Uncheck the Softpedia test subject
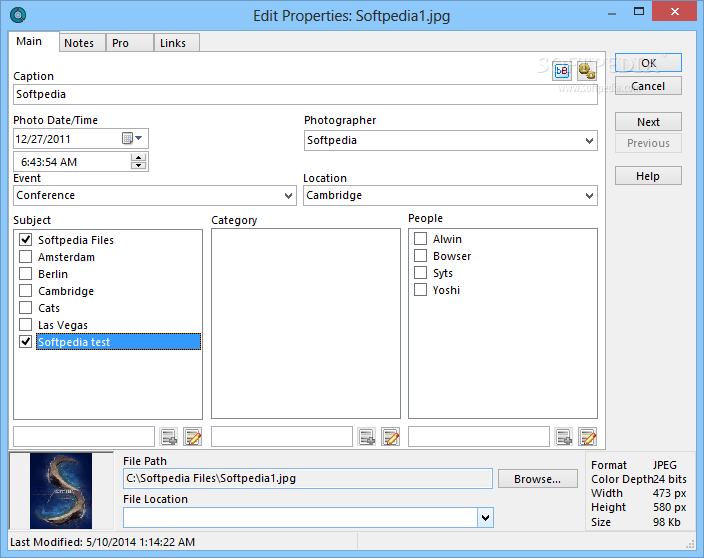The width and height of the screenshot is (704, 558). 26,342
